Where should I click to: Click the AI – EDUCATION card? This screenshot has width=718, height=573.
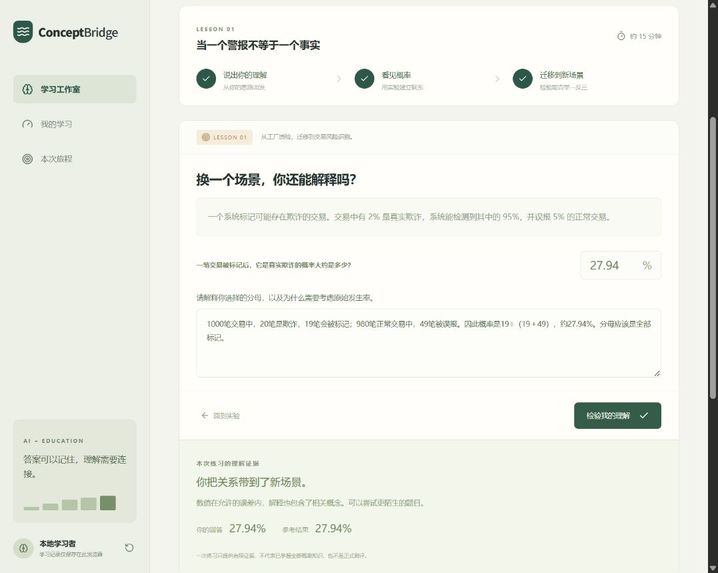(x=75, y=471)
